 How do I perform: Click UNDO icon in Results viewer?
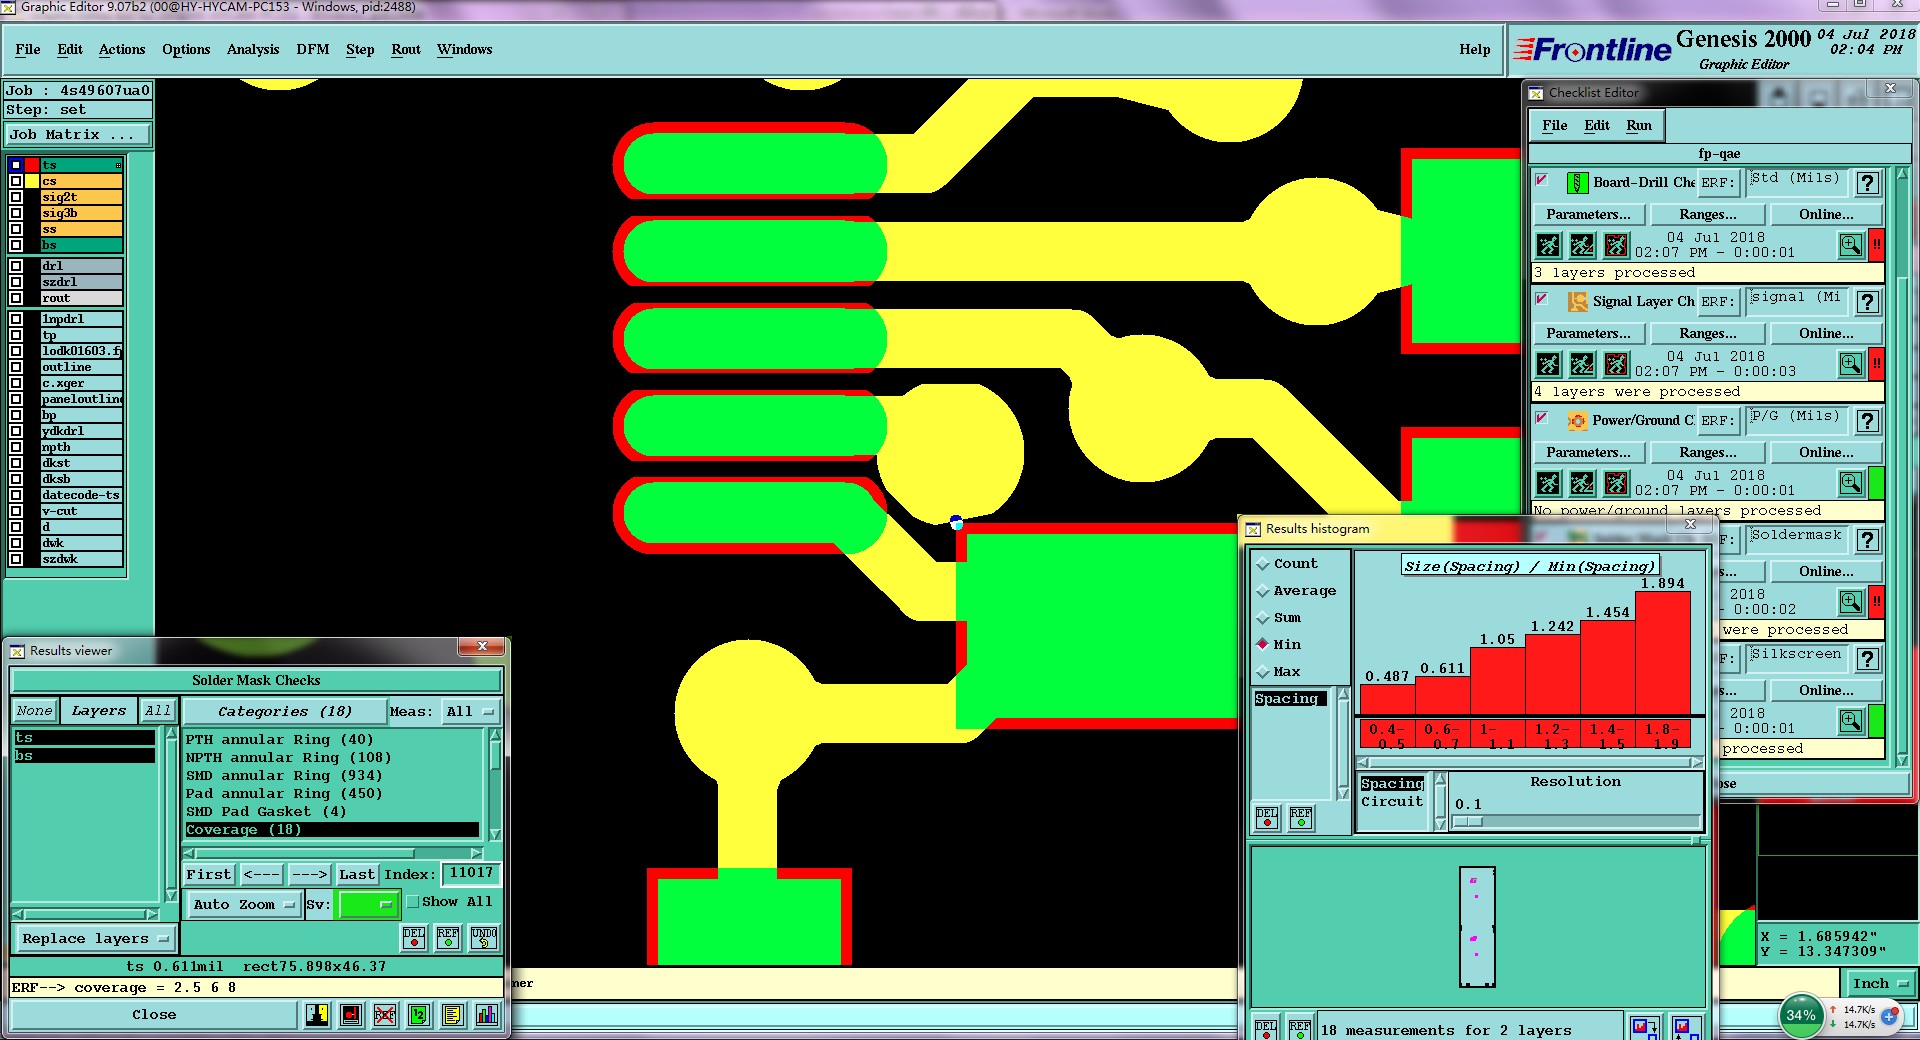tap(484, 937)
